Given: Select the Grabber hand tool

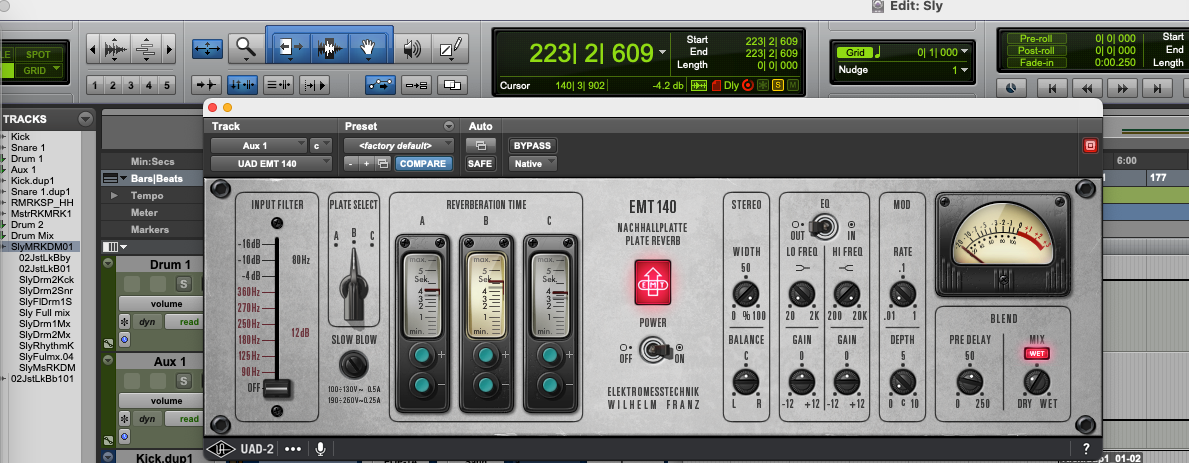Looking at the screenshot, I should point(368,48).
